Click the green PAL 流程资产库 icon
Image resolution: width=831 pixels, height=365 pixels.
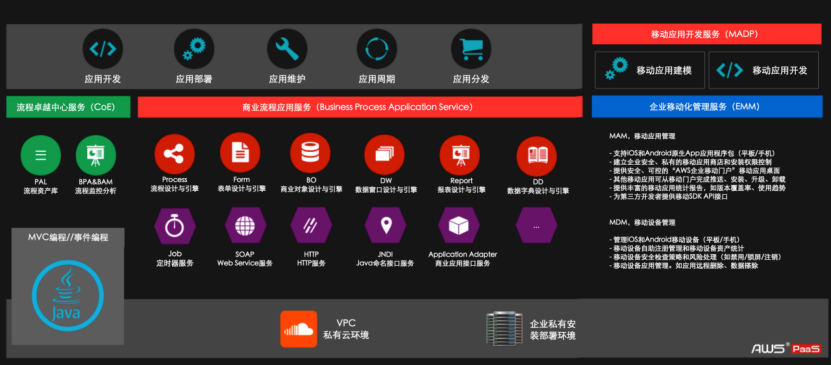pyautogui.click(x=41, y=156)
